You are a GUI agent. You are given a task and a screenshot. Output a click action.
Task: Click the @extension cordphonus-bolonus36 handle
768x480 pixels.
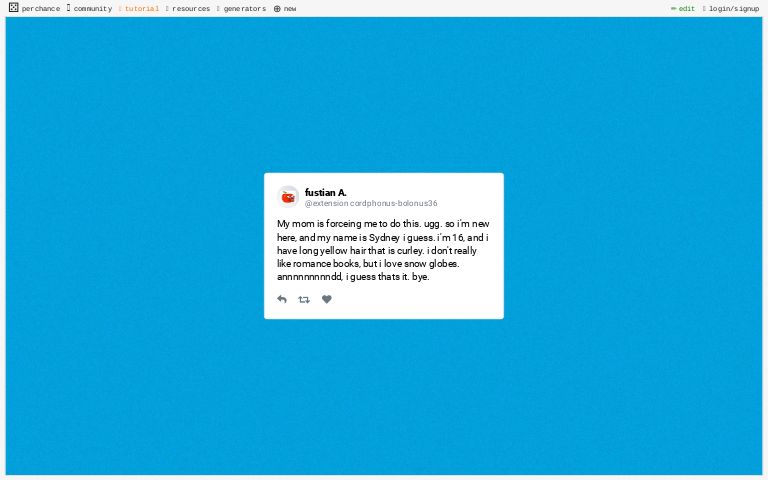coord(371,204)
